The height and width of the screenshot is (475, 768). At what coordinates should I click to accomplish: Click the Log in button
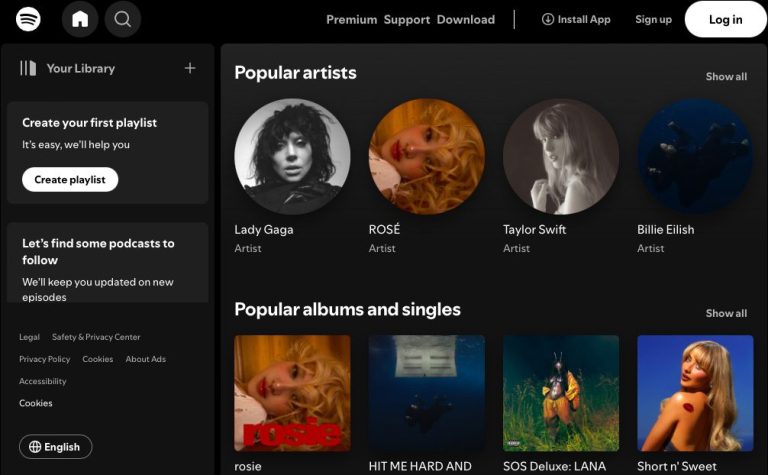[725, 19]
